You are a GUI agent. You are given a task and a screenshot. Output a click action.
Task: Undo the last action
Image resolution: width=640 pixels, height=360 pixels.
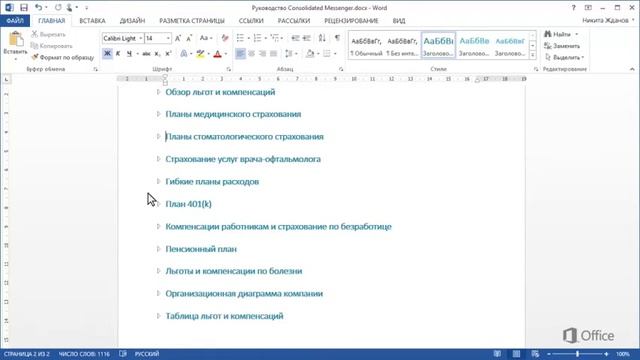tap(38, 7)
